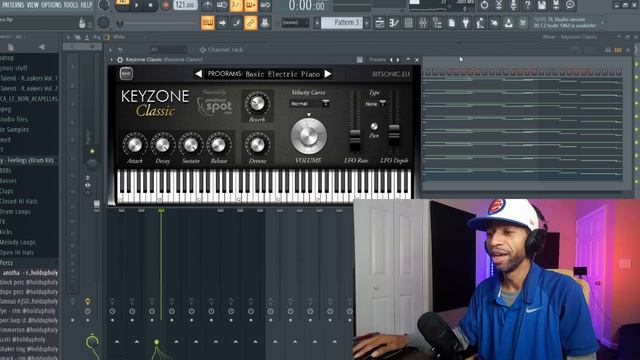Viewport: 640px width, 360px height.
Task: Open the Keyzone Classic plugin options arrow menu
Action: point(111,60)
